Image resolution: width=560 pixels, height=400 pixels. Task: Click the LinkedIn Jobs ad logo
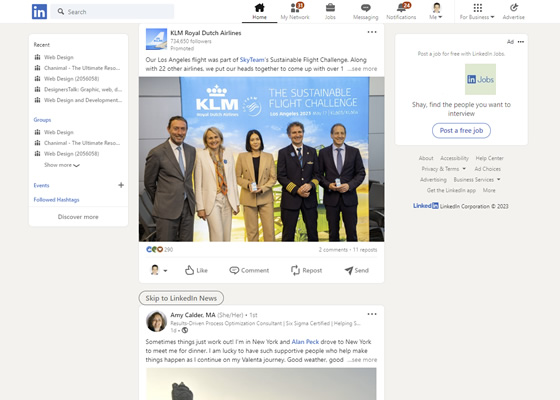480,79
